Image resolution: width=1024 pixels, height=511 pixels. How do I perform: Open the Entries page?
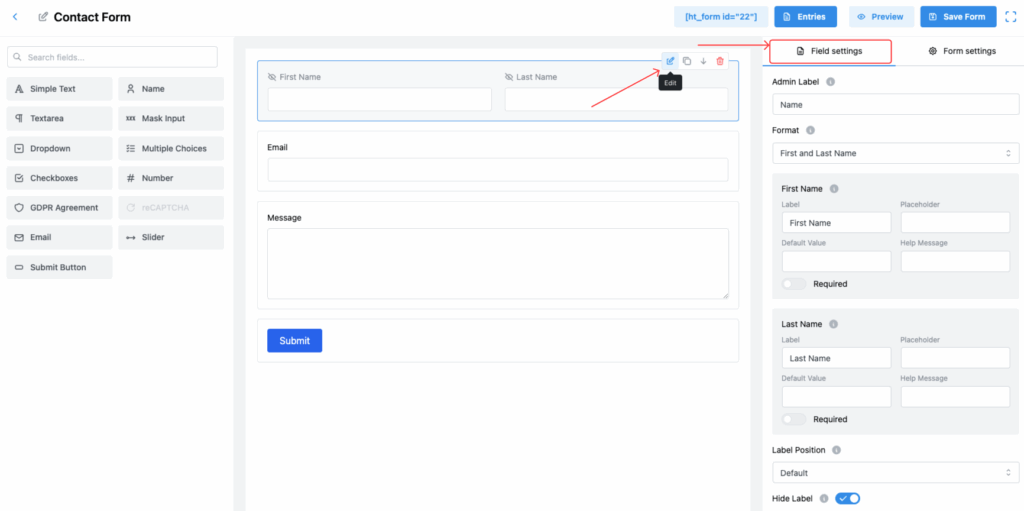click(805, 17)
